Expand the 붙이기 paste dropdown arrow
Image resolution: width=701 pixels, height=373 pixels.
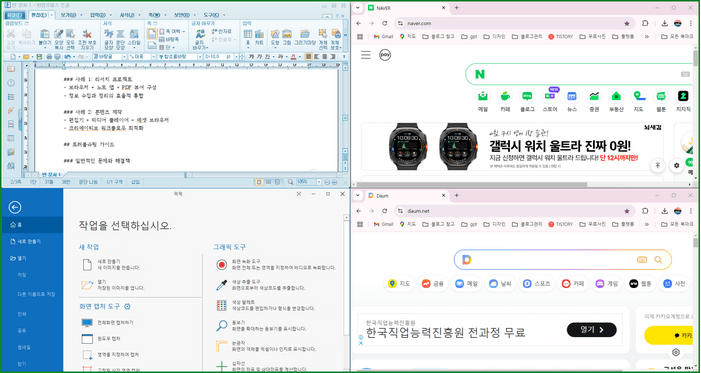[x=45, y=47]
